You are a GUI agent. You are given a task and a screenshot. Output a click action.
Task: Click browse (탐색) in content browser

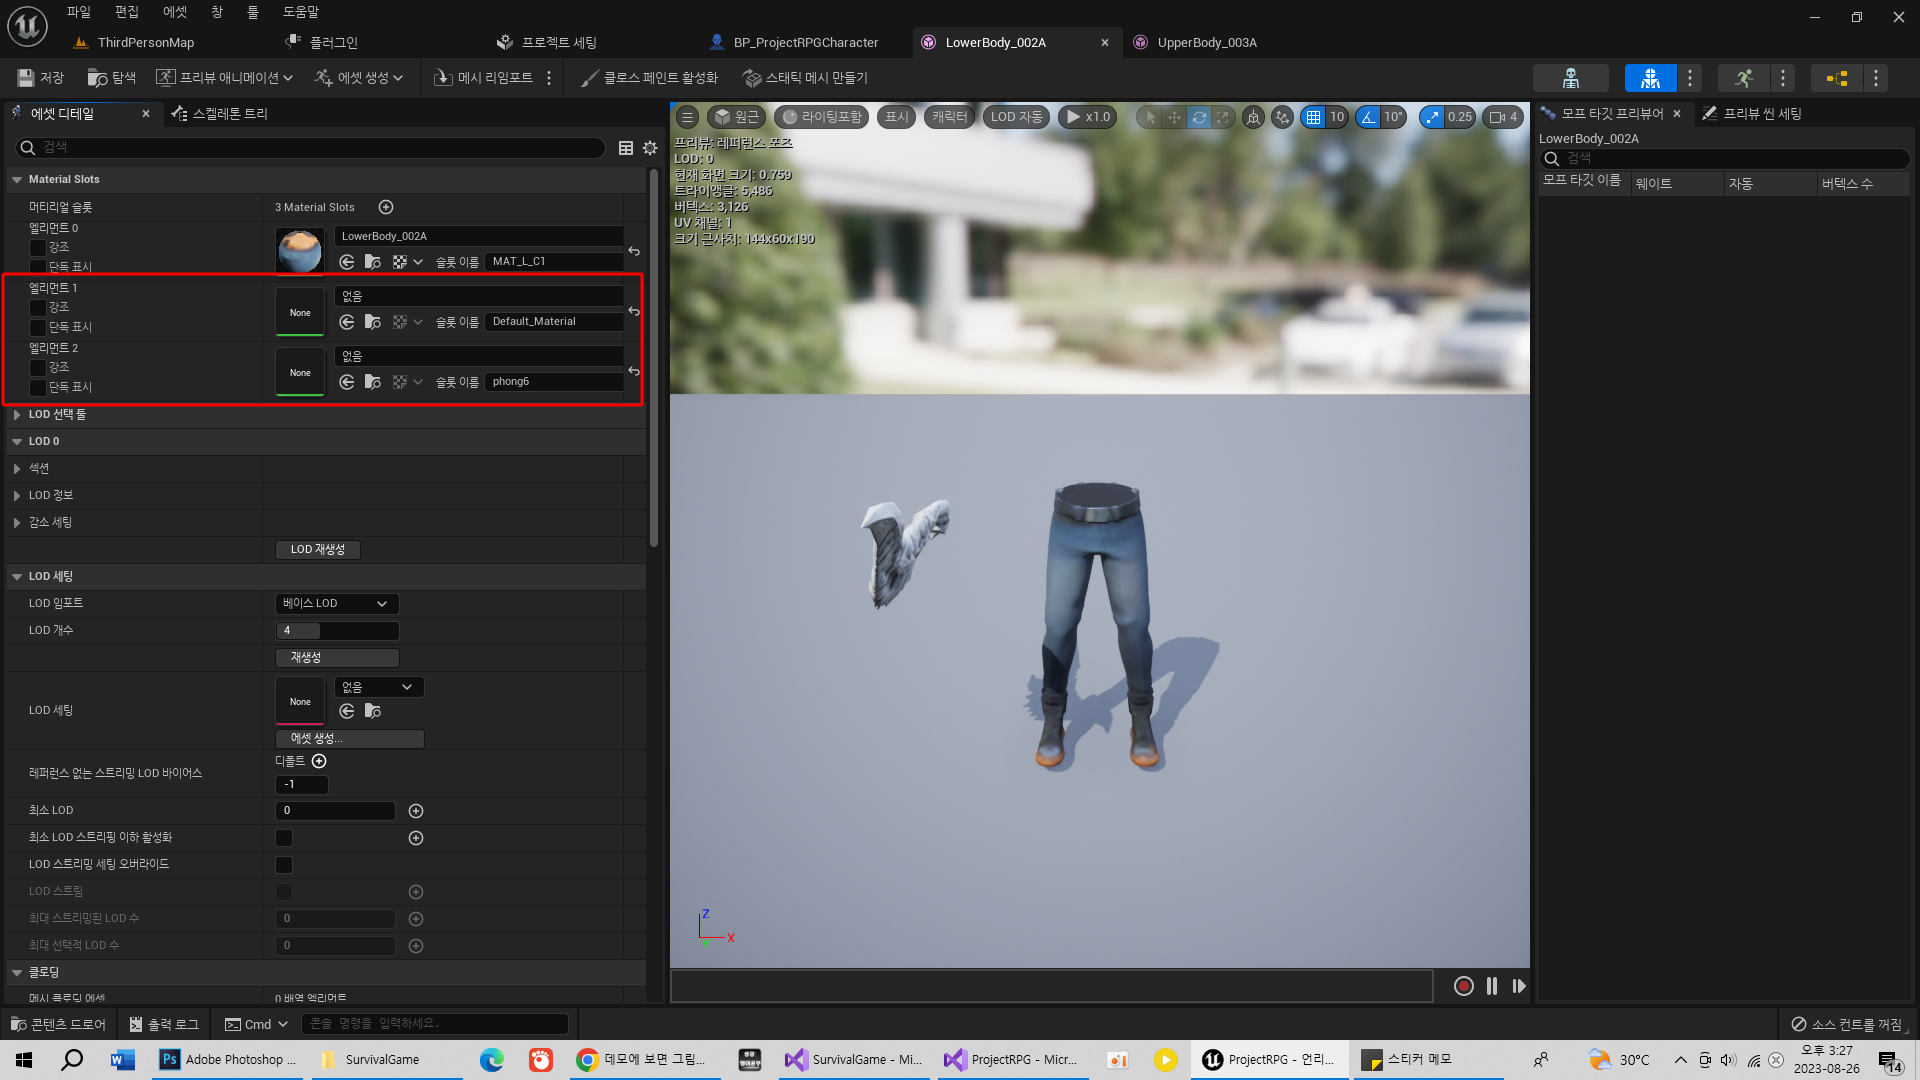coord(111,78)
